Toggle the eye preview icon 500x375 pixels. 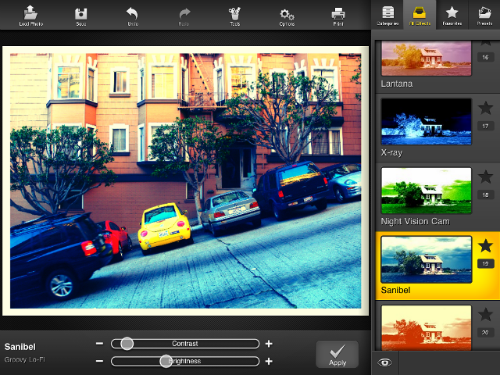[x=384, y=363]
